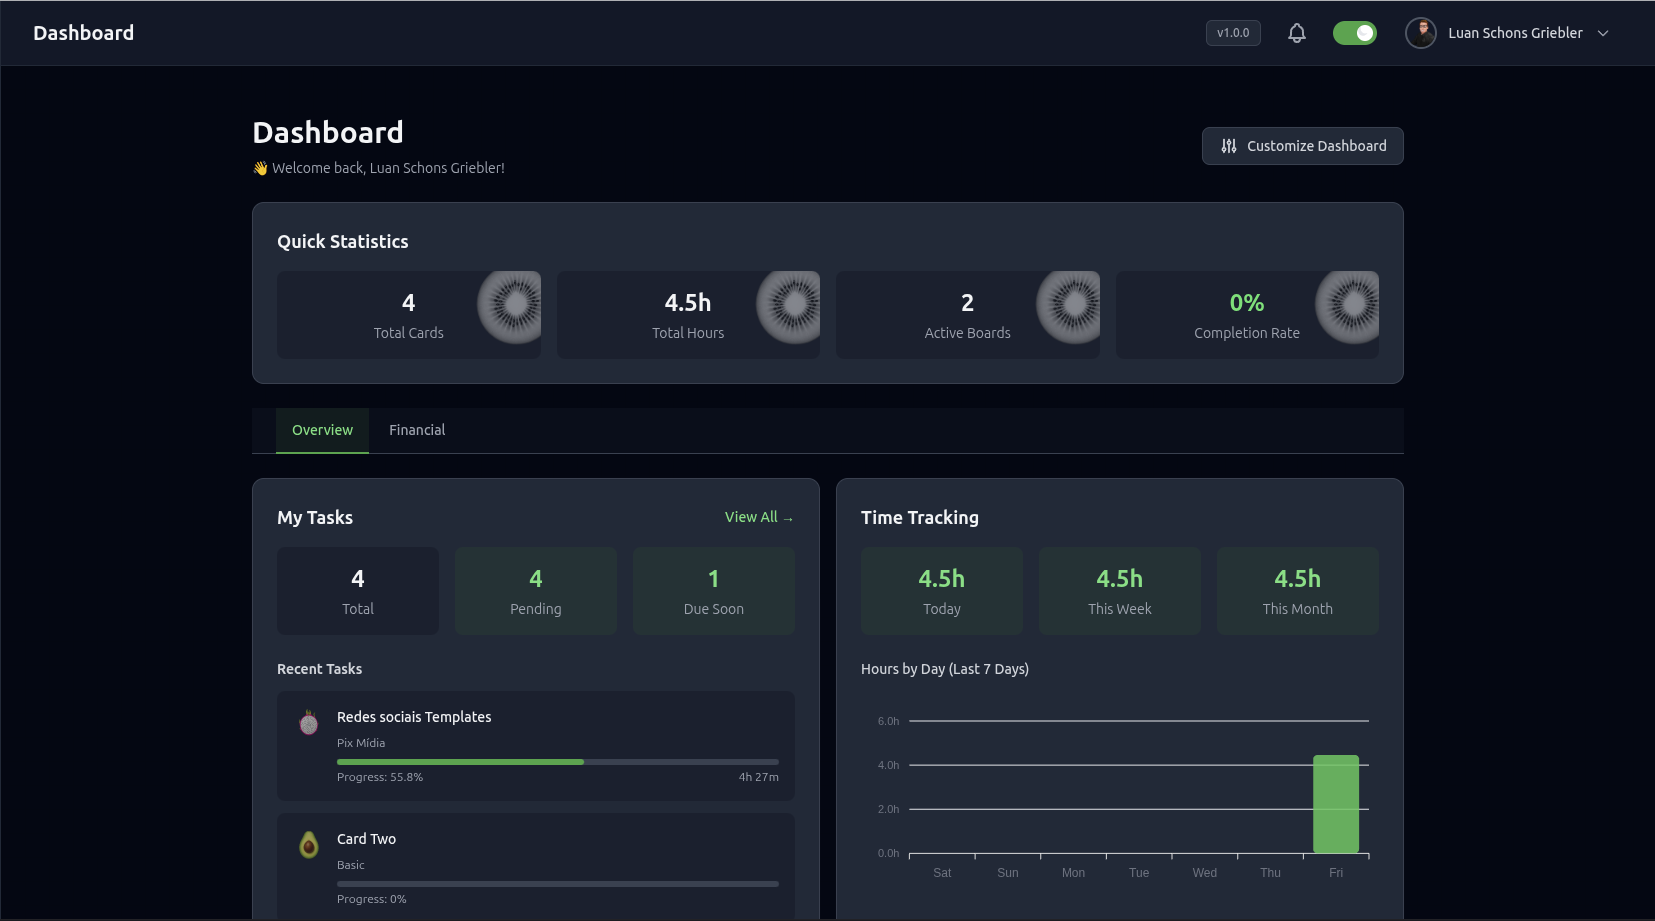Screen dimensions: 1655x921
Task: Switch to the Financial tab
Action: [x=417, y=430]
